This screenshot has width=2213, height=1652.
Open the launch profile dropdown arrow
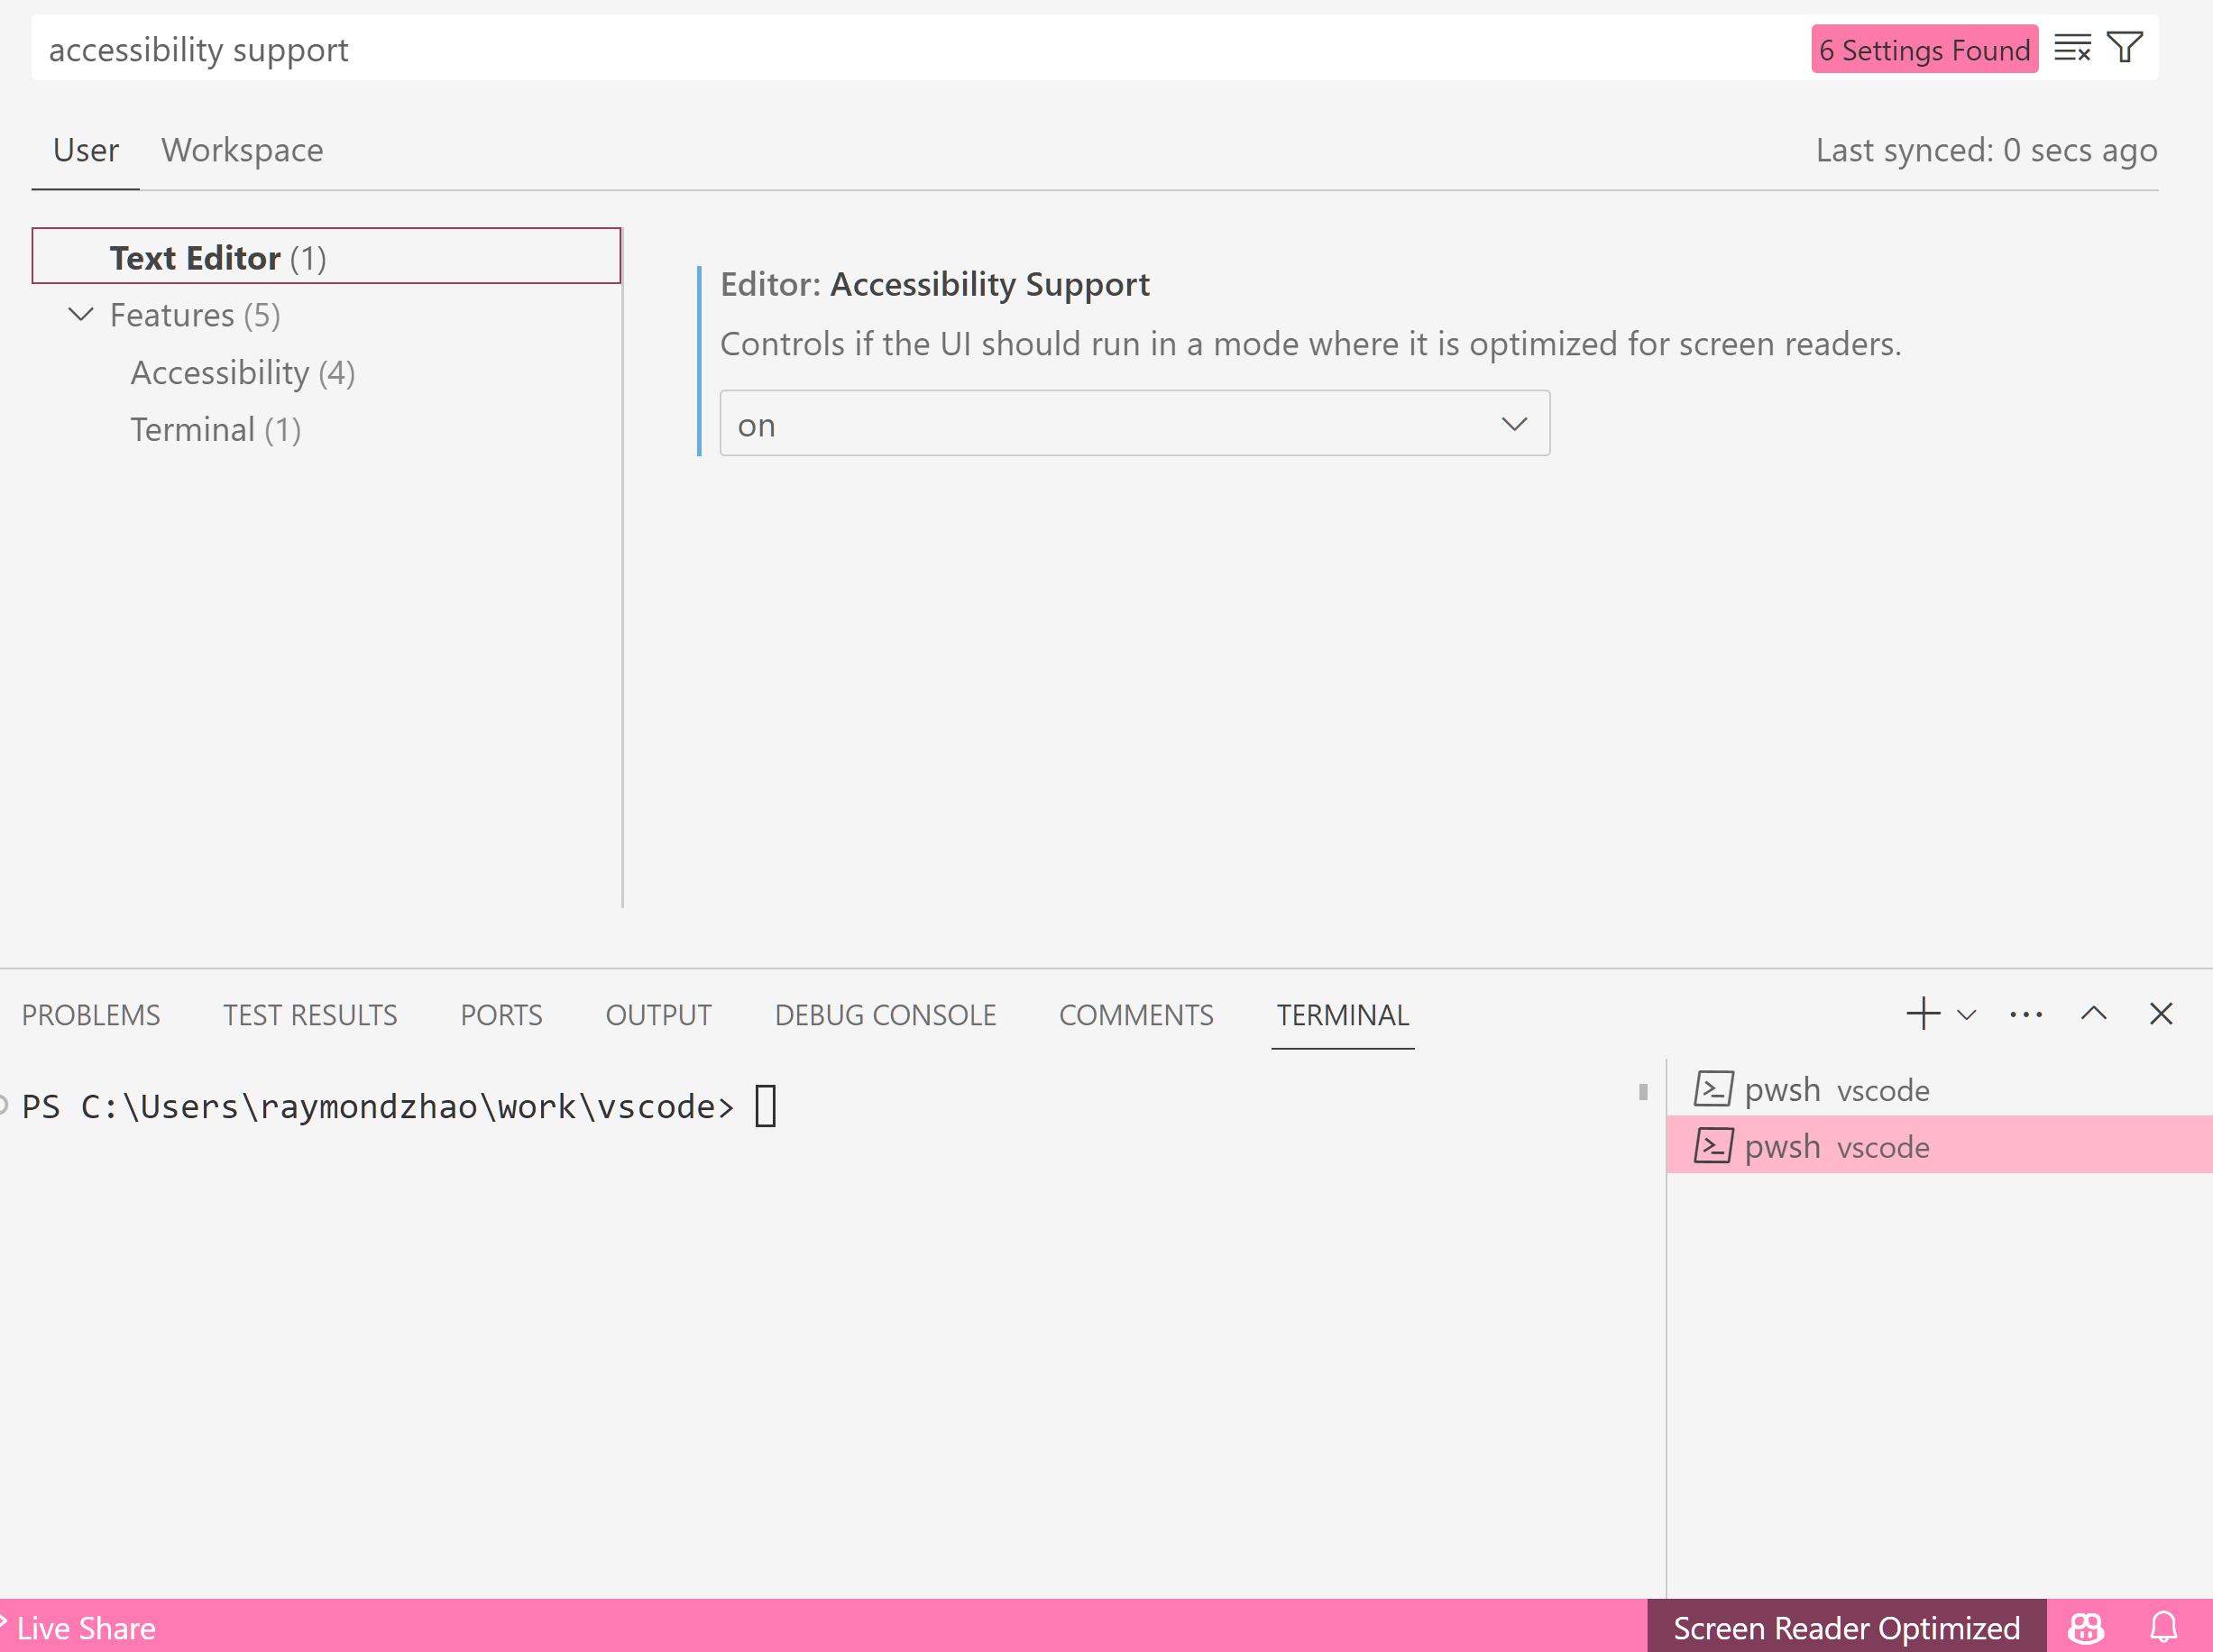click(x=1966, y=1015)
